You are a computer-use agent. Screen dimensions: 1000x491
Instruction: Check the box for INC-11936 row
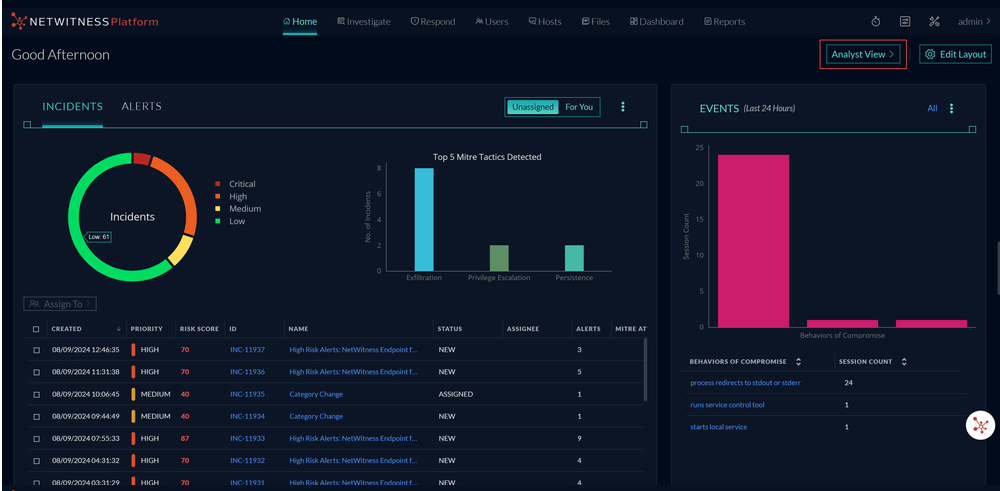pyautogui.click(x=36, y=372)
